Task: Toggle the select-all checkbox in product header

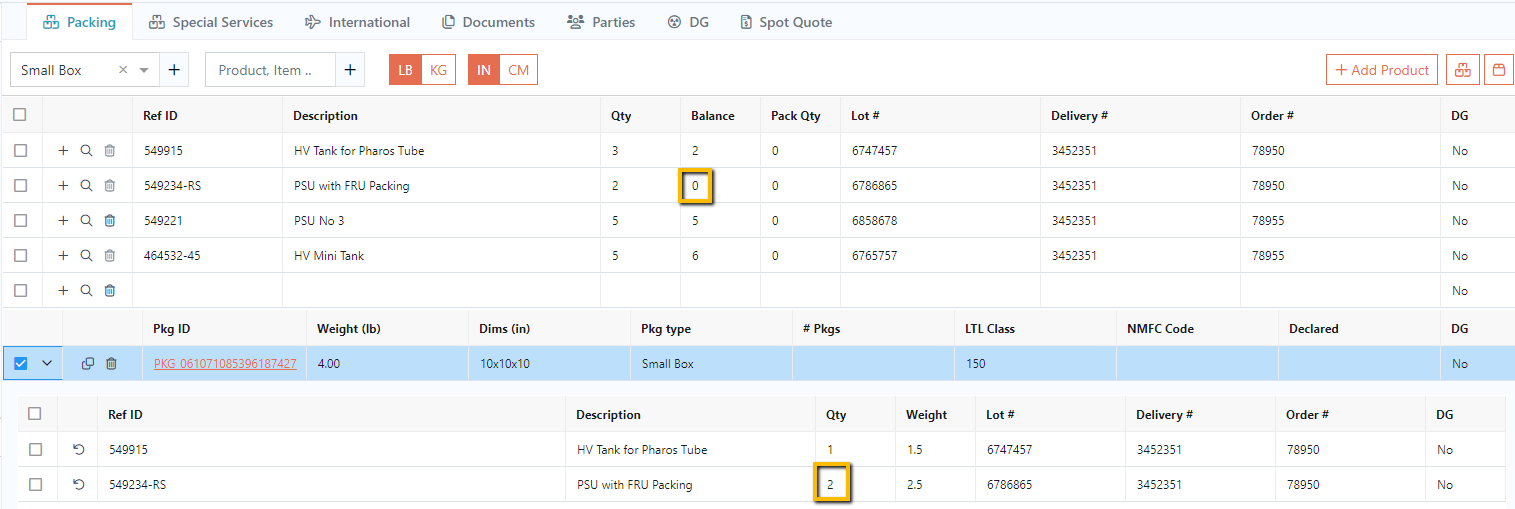Action: (x=20, y=115)
